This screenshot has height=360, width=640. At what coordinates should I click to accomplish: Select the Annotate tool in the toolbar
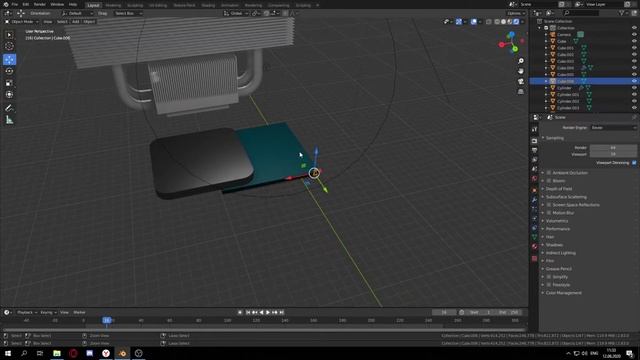pos(9,108)
